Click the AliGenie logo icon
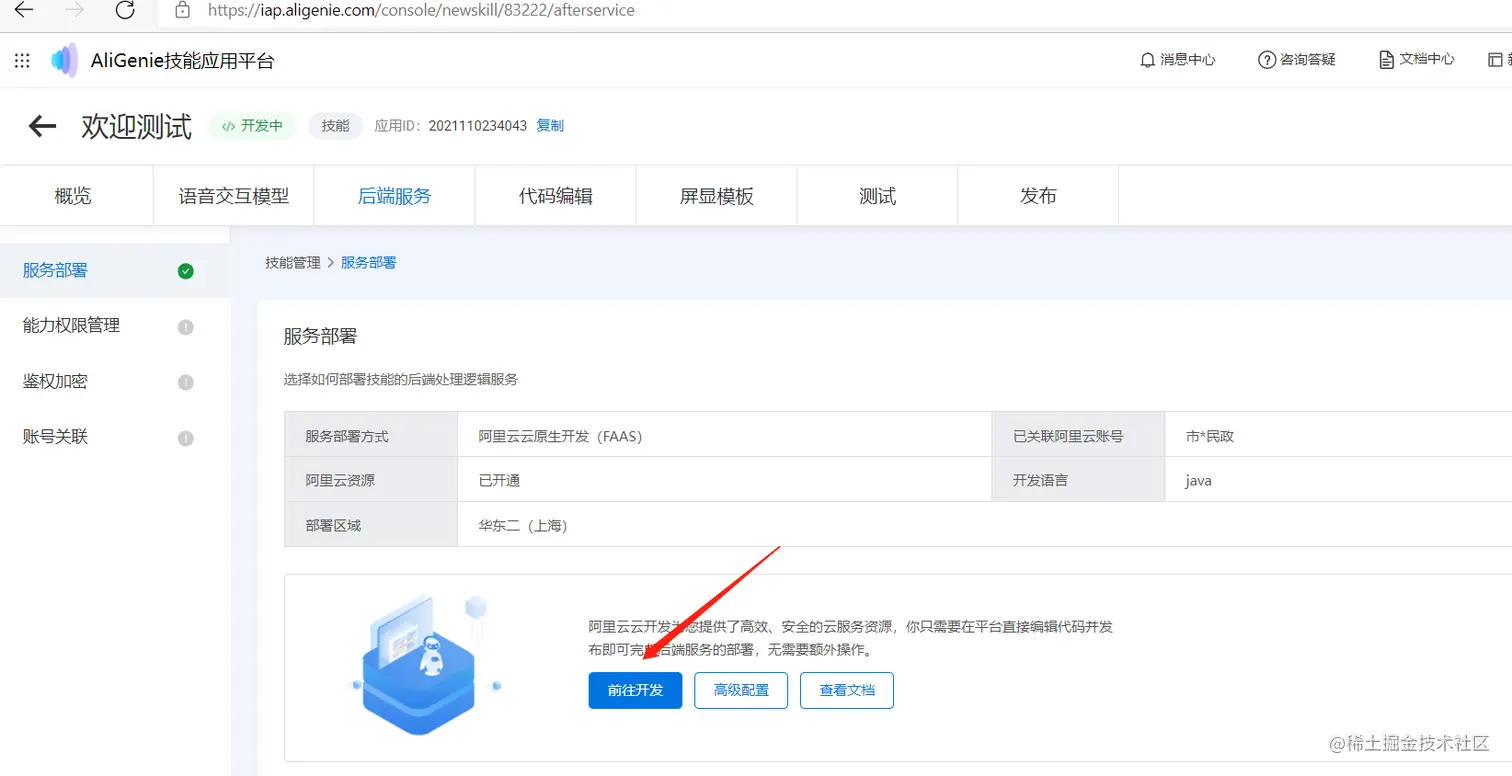This screenshot has width=1512, height=776. click(64, 61)
